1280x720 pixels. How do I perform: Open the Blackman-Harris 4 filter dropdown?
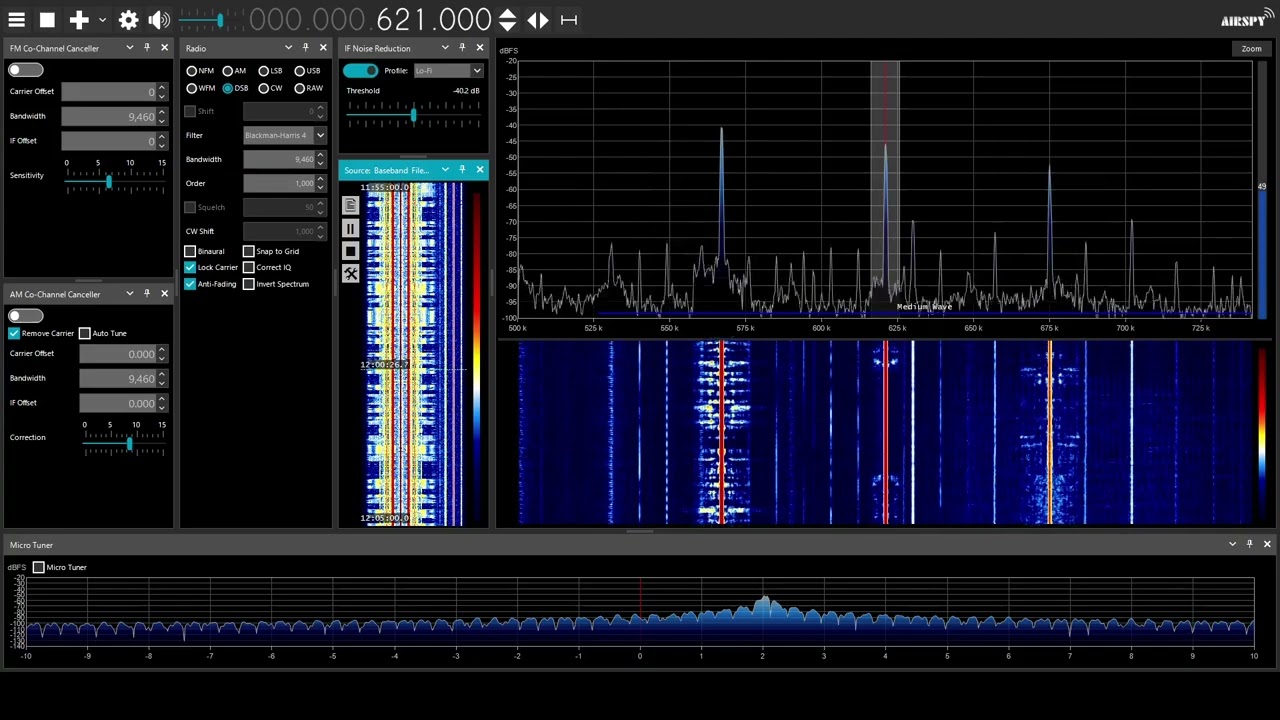285,135
